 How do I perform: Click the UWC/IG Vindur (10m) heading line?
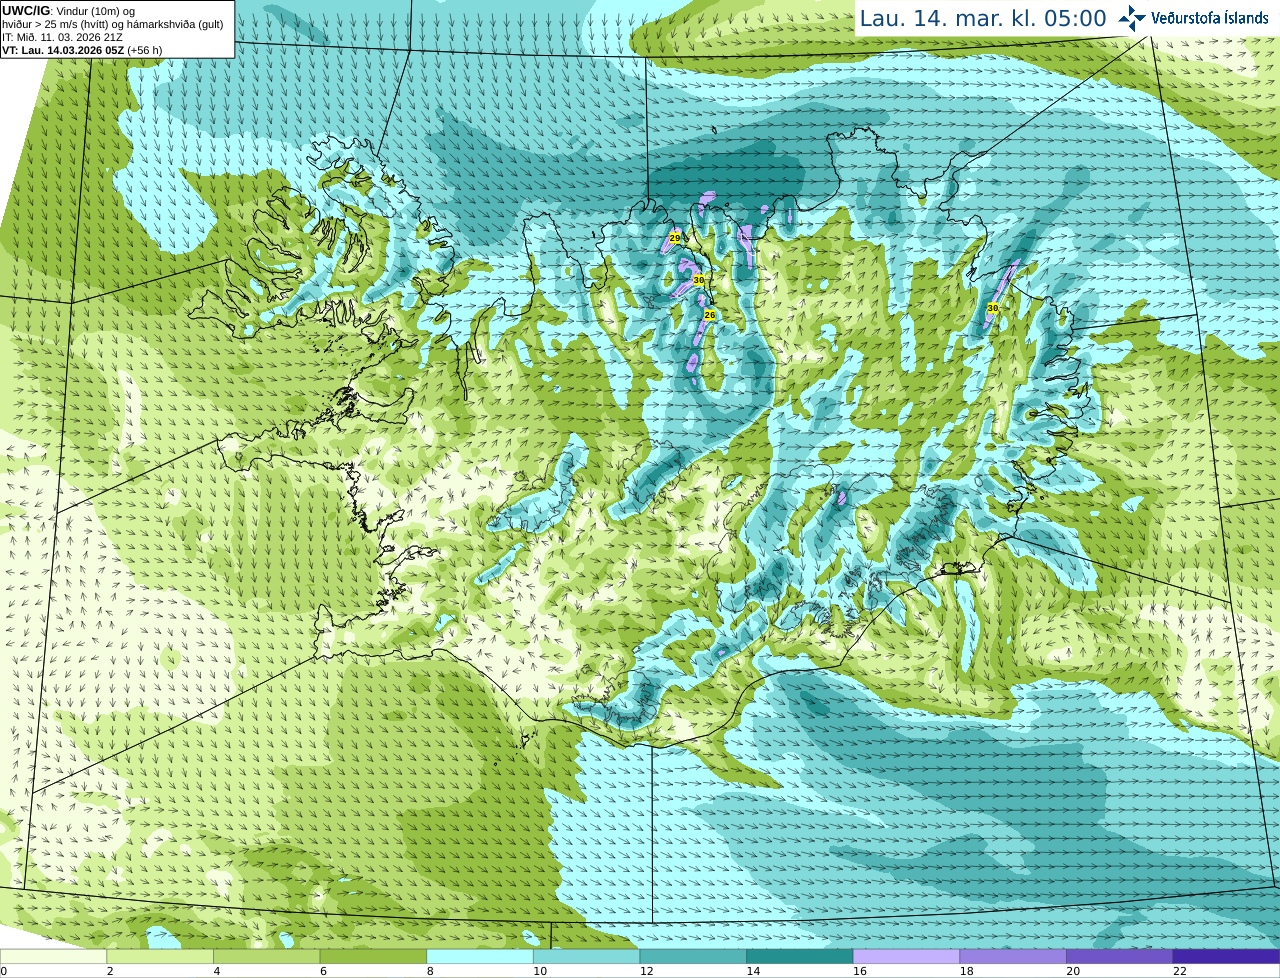[x=69, y=11]
